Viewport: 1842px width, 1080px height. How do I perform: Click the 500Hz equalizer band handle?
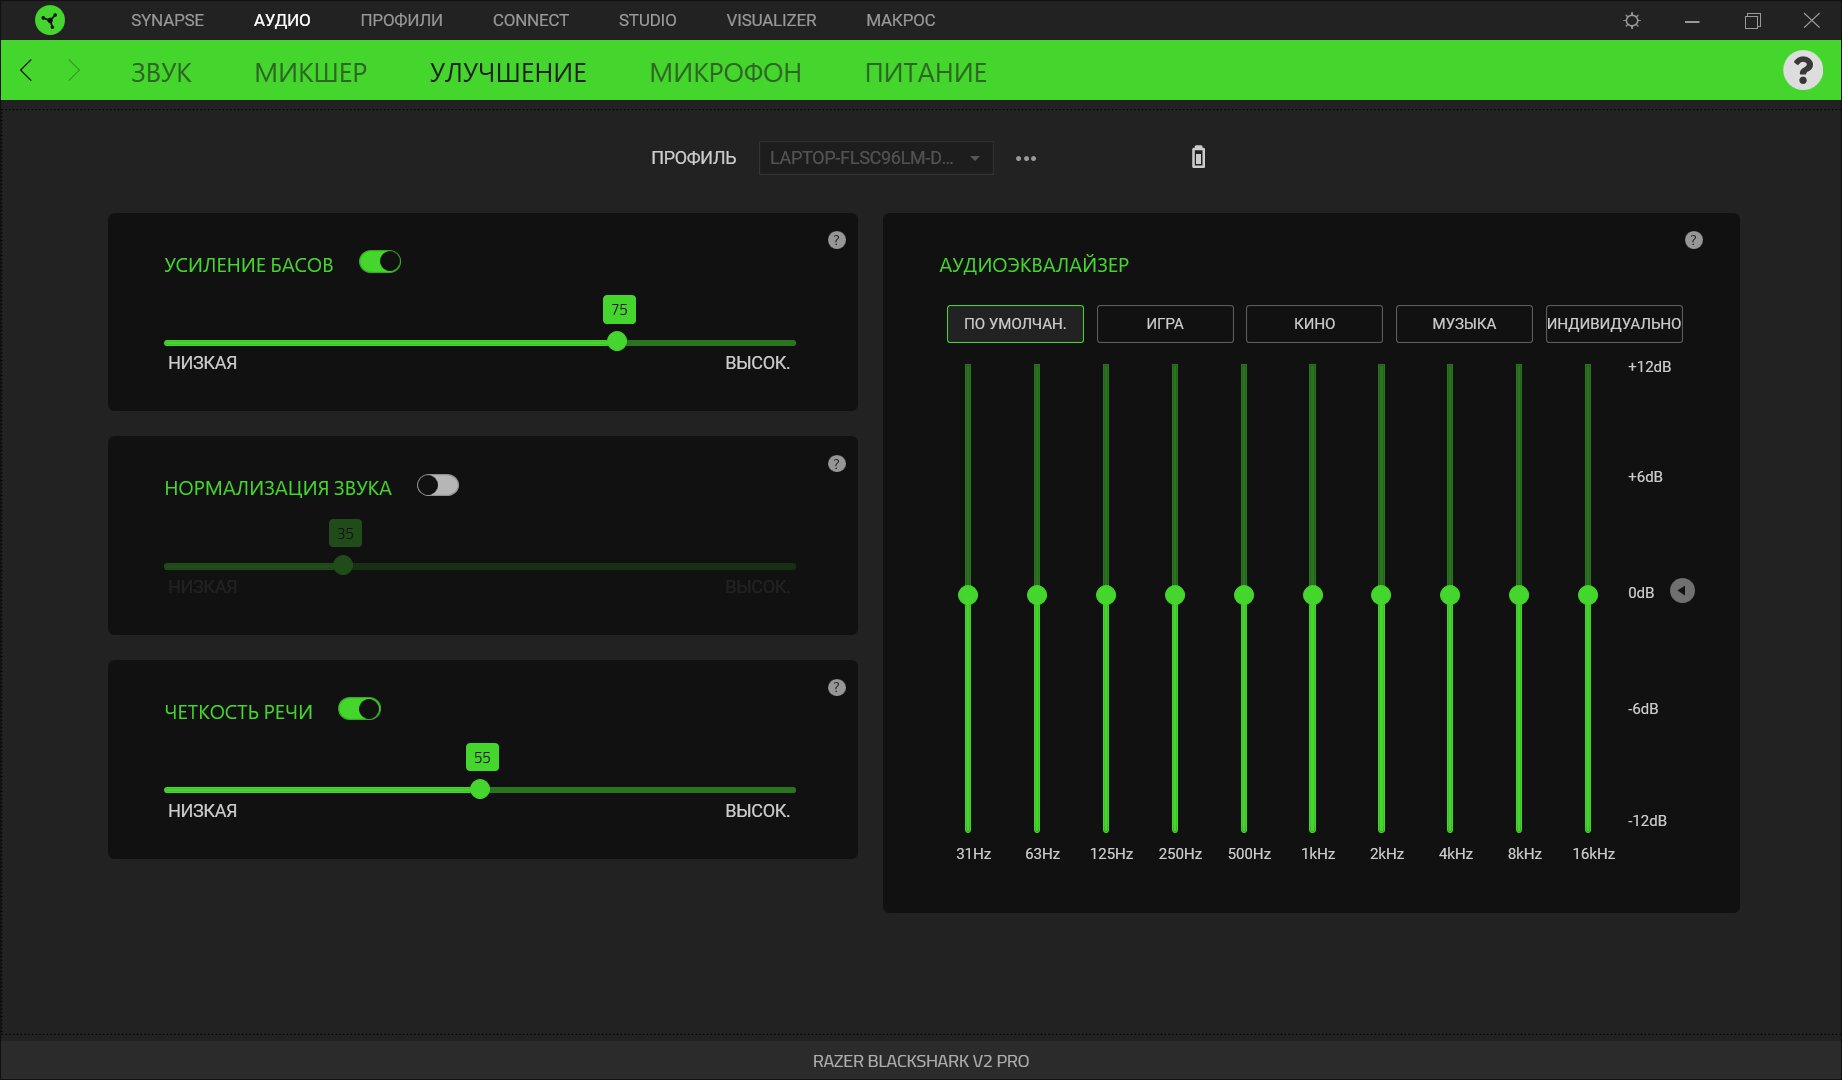point(1244,595)
